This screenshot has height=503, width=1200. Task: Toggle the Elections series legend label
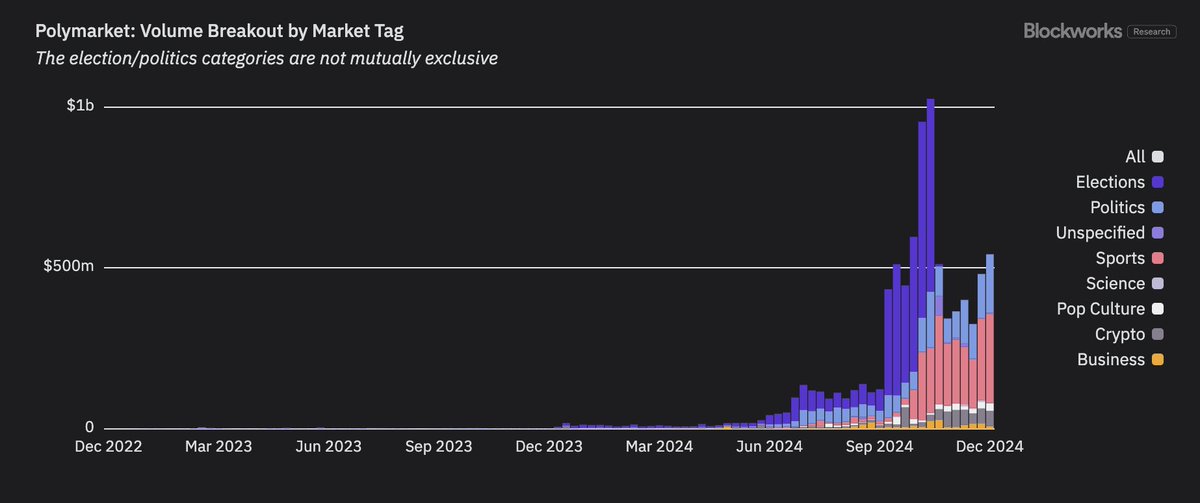(1110, 182)
